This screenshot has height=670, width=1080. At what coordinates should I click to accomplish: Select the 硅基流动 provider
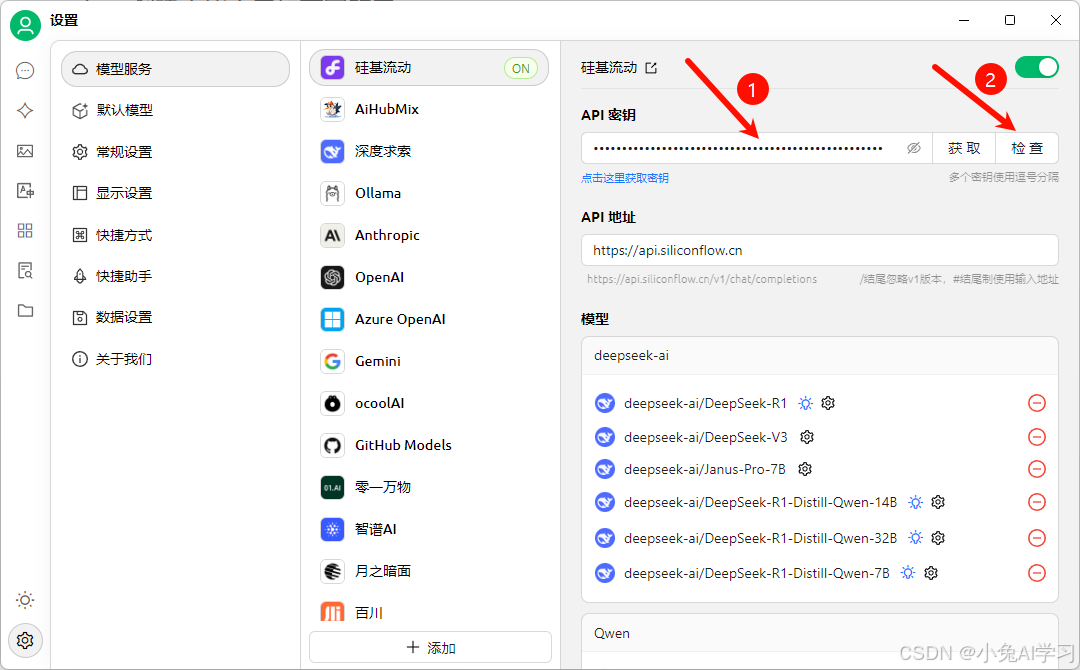click(428, 67)
